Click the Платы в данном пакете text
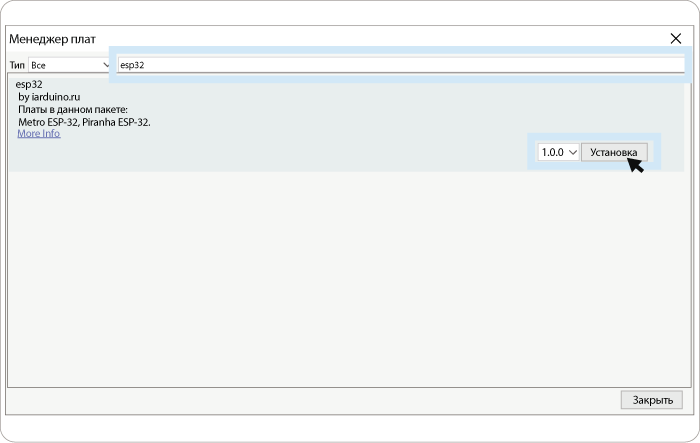 coord(73,109)
